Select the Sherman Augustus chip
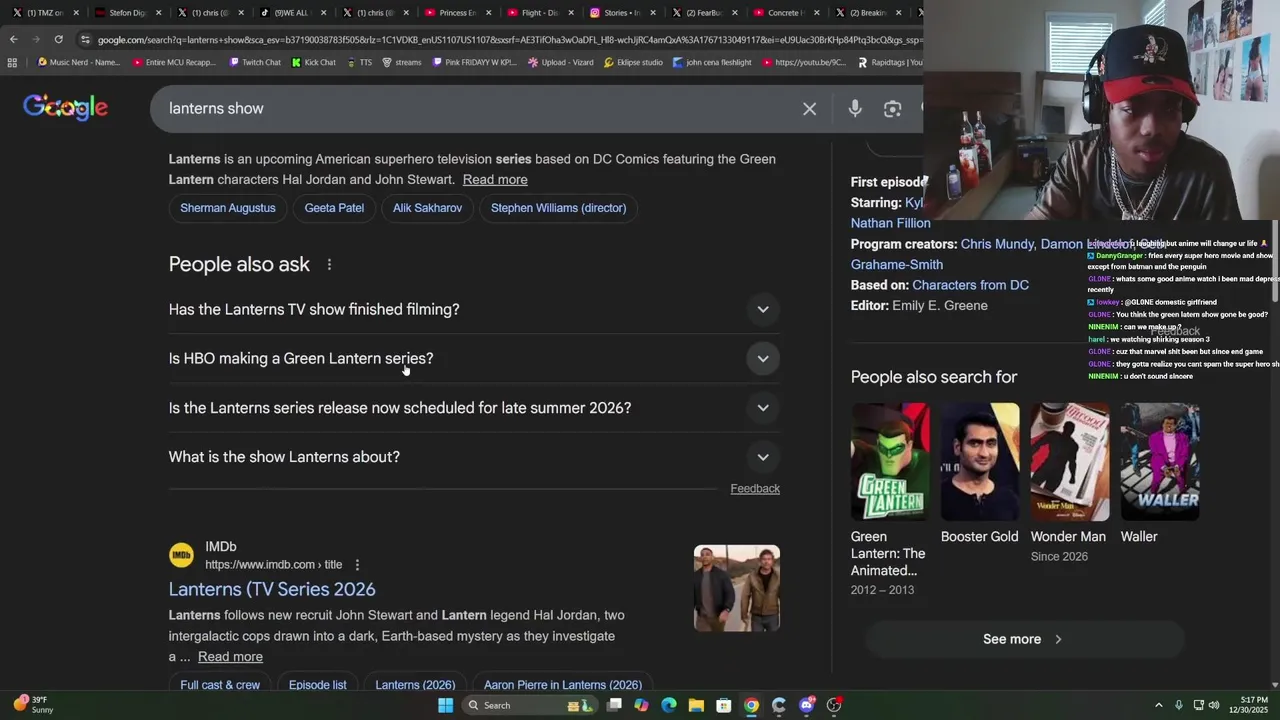Screen dimensions: 1280x720 pos(228,208)
